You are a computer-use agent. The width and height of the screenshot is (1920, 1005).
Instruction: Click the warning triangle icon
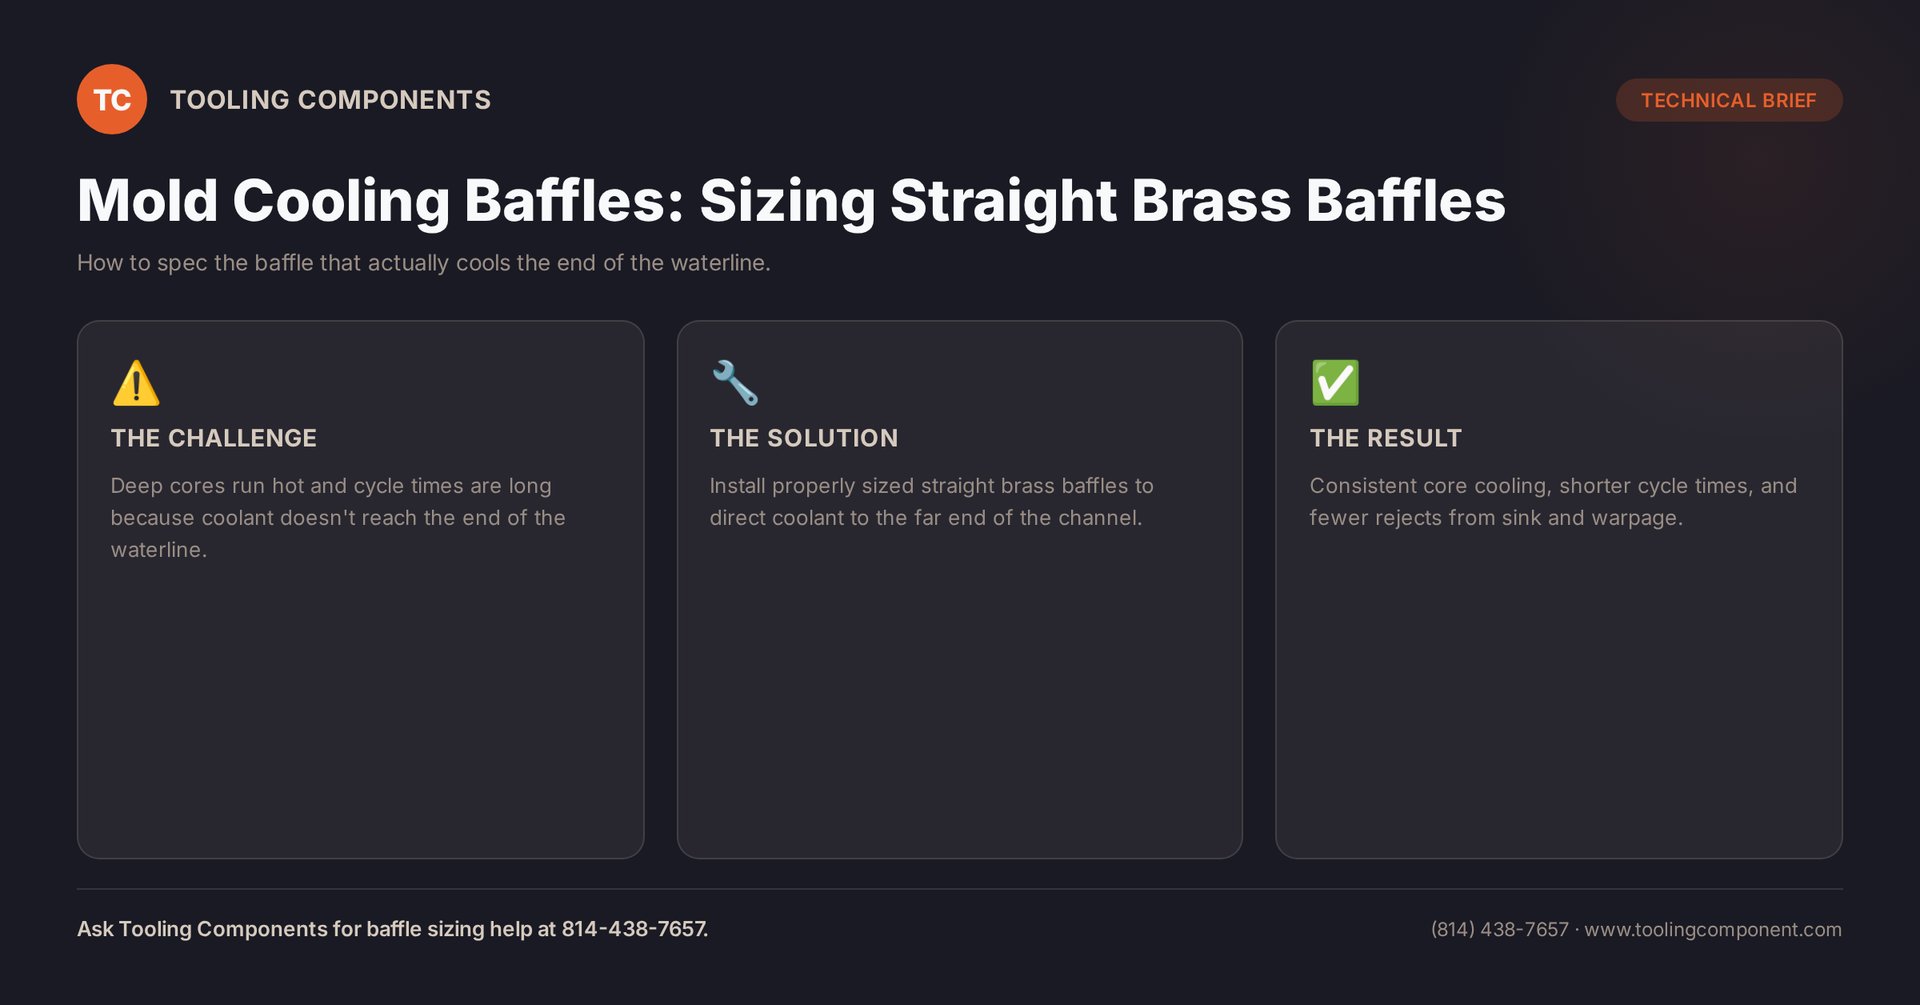tap(136, 383)
